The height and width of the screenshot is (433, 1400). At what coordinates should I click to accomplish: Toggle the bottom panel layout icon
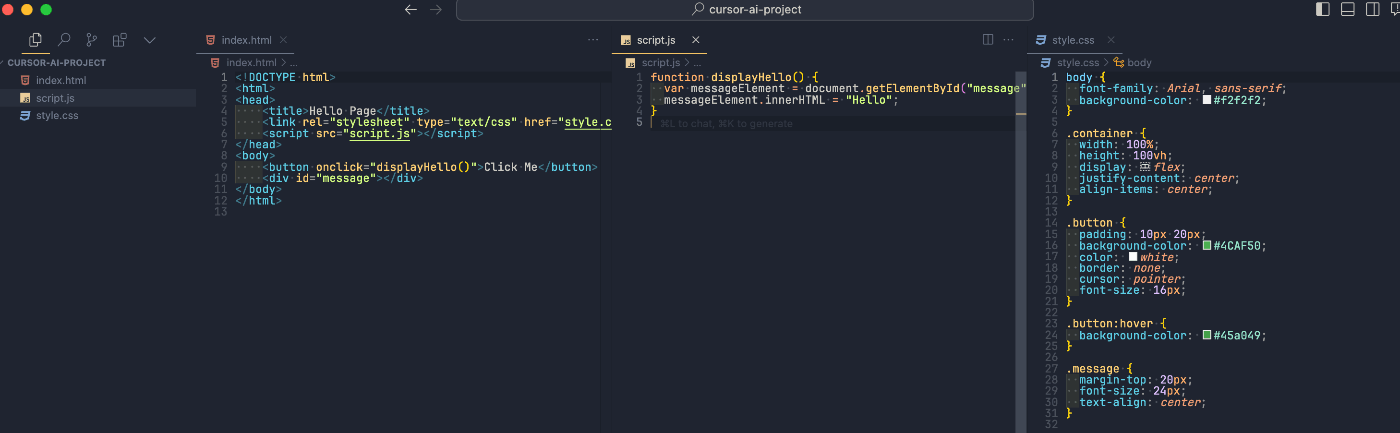[1347, 9]
